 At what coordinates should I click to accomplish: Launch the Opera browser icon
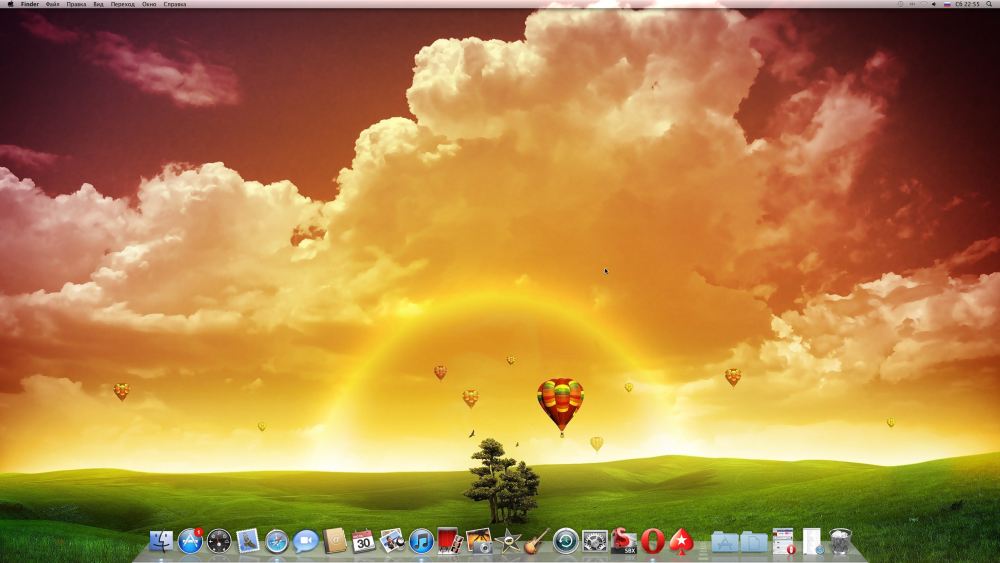click(x=652, y=541)
